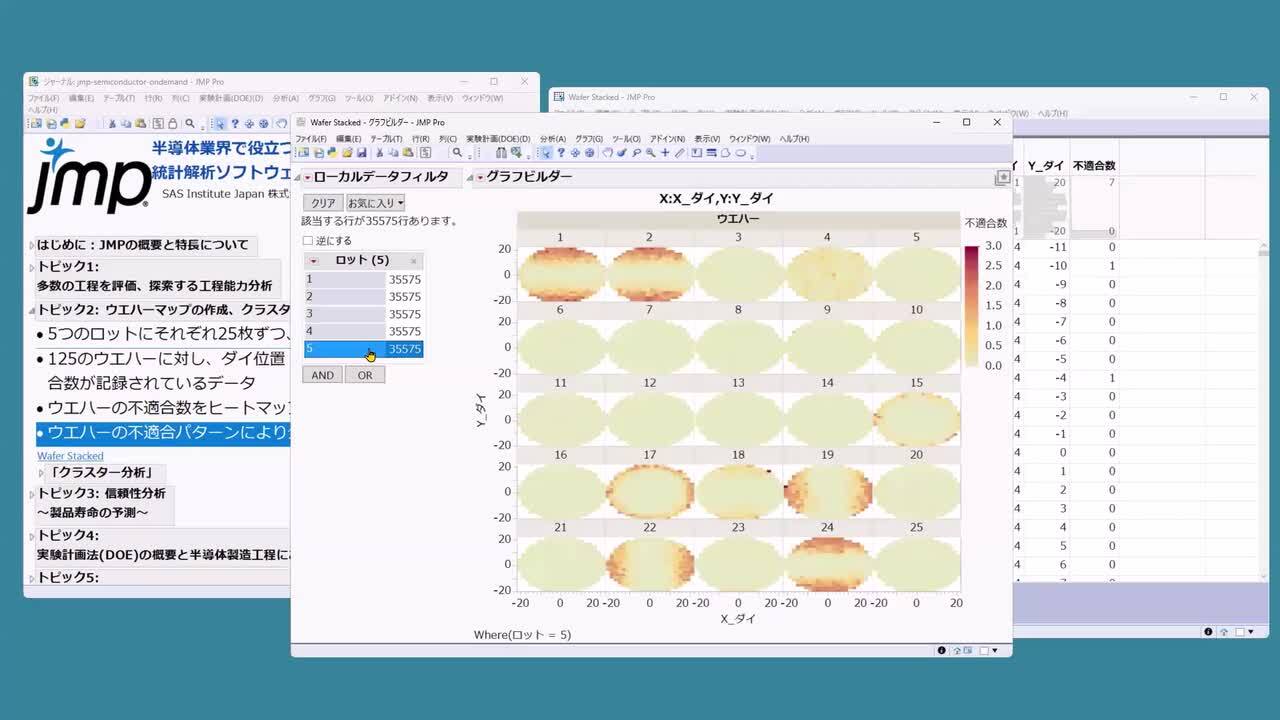The height and width of the screenshot is (720, 1280).
Task: Click the Copy icon in Graph Builder toolbar
Action: pos(393,153)
